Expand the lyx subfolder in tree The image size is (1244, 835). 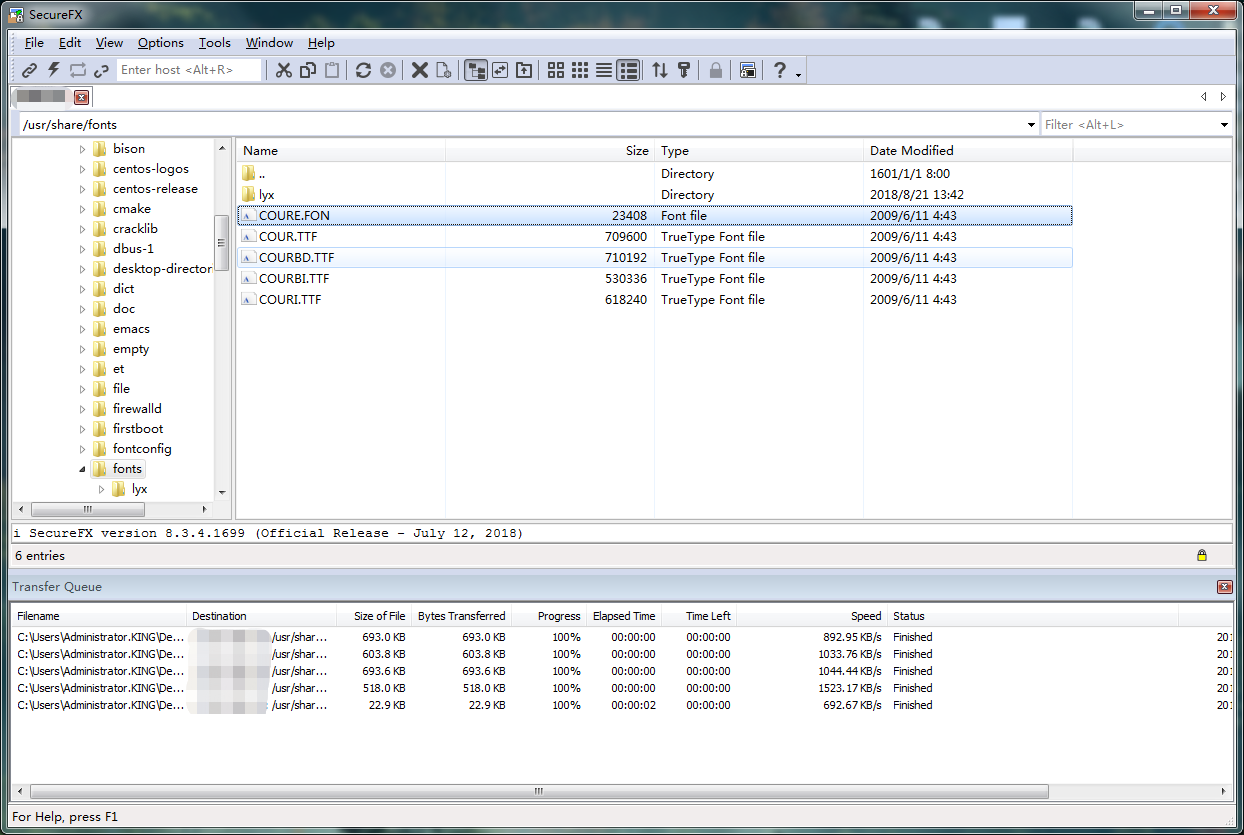(x=101, y=489)
